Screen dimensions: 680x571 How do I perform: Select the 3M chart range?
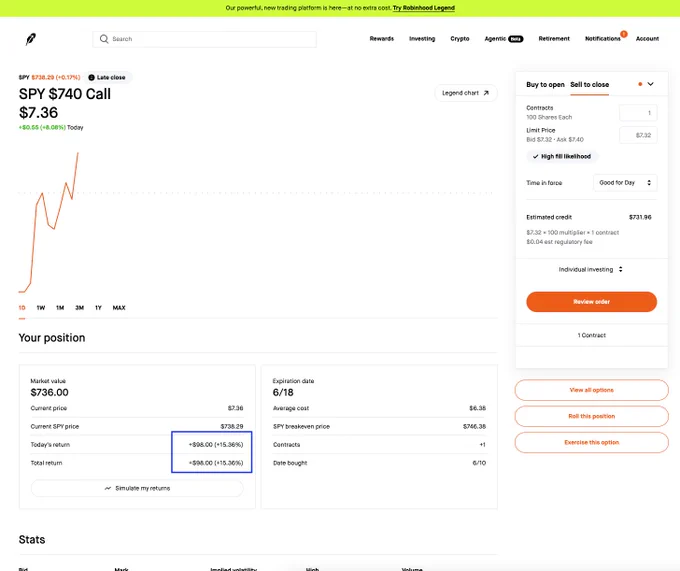pos(79,308)
